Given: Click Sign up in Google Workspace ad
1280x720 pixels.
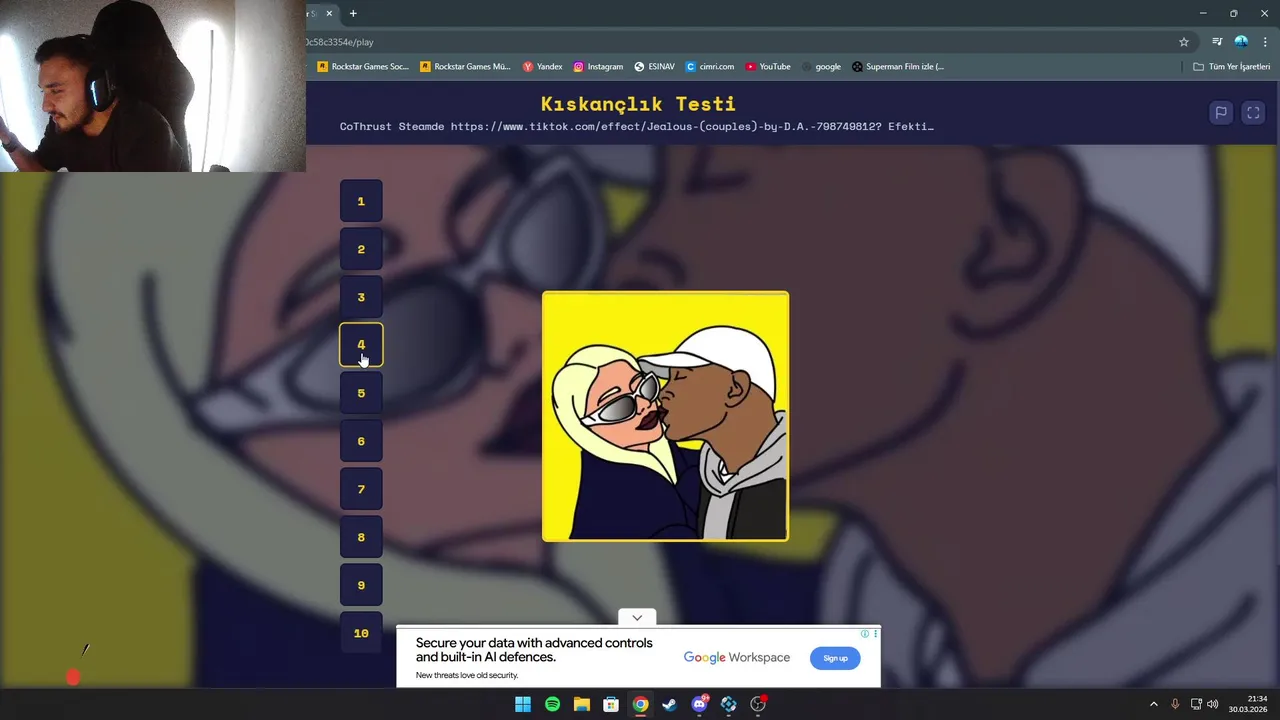Looking at the screenshot, I should coord(835,658).
